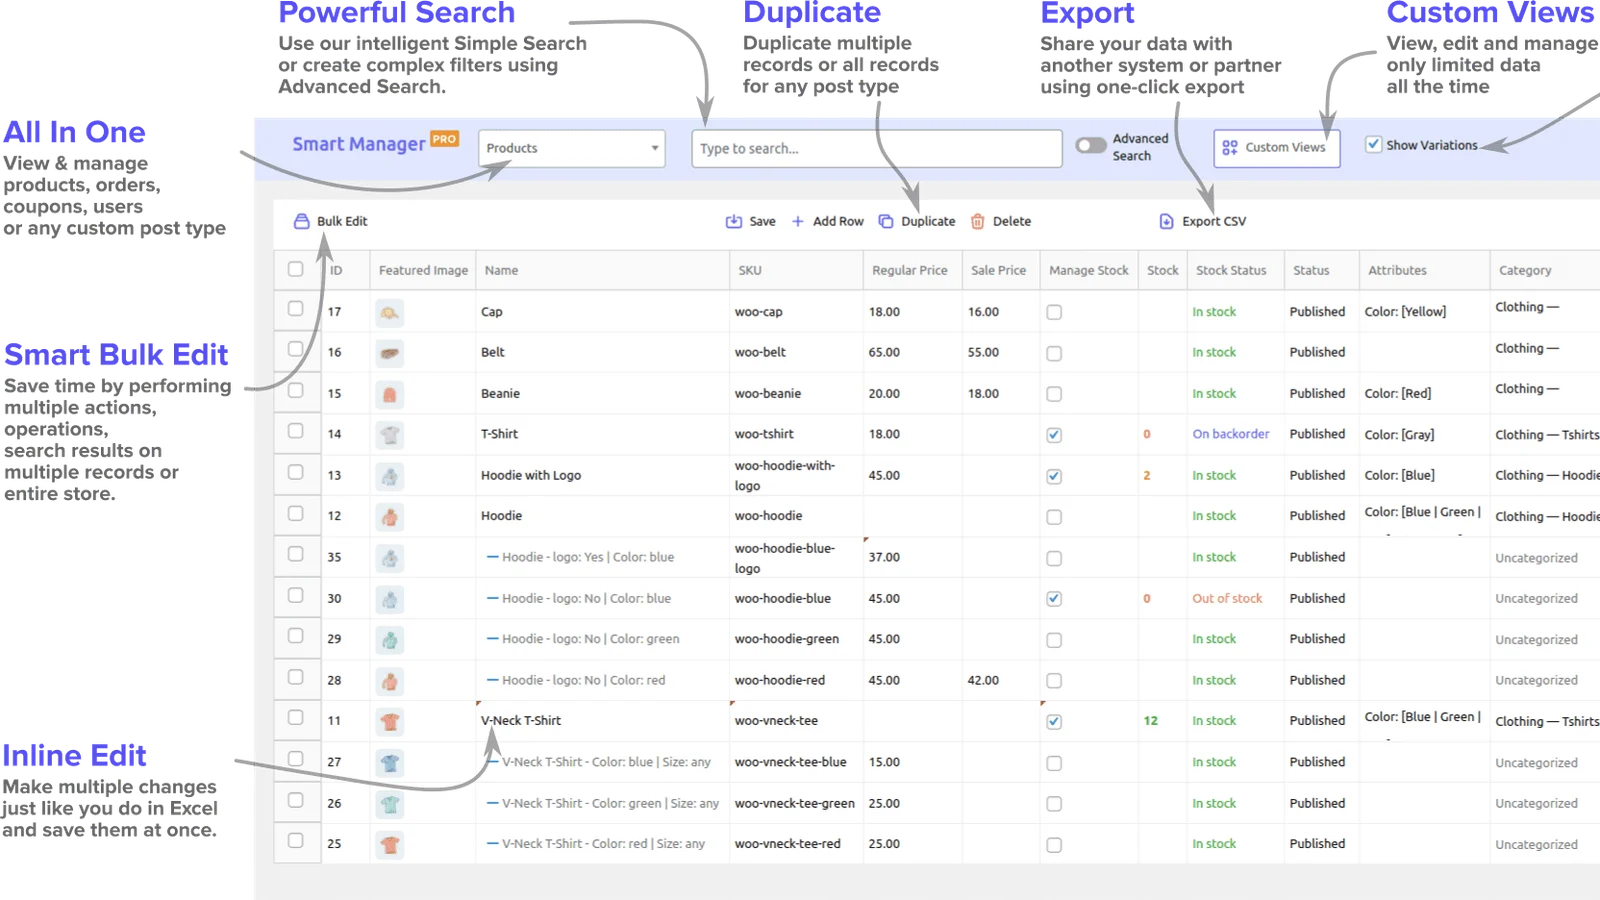This screenshot has height=900, width=1600.
Task: Click the Save icon in toolbar
Action: 734,221
